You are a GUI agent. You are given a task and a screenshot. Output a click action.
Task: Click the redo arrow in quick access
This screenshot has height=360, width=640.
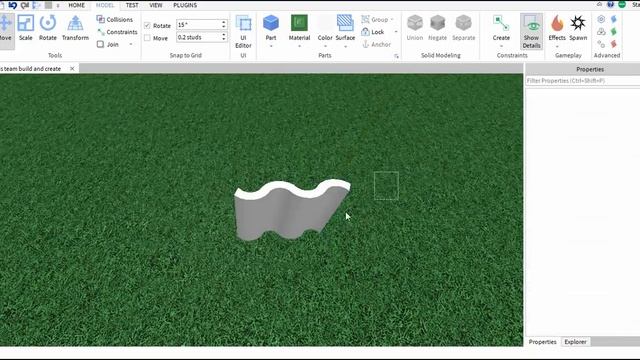25,5
